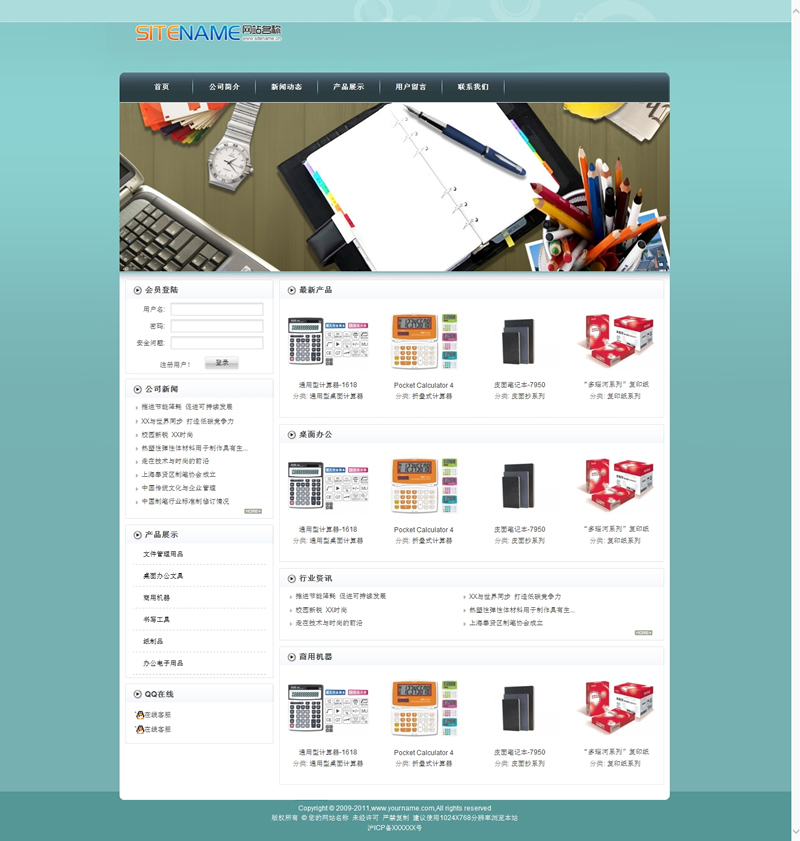The image size is (800, 841).
Task: Click the SITENAME logo in the header
Action: click(x=208, y=33)
